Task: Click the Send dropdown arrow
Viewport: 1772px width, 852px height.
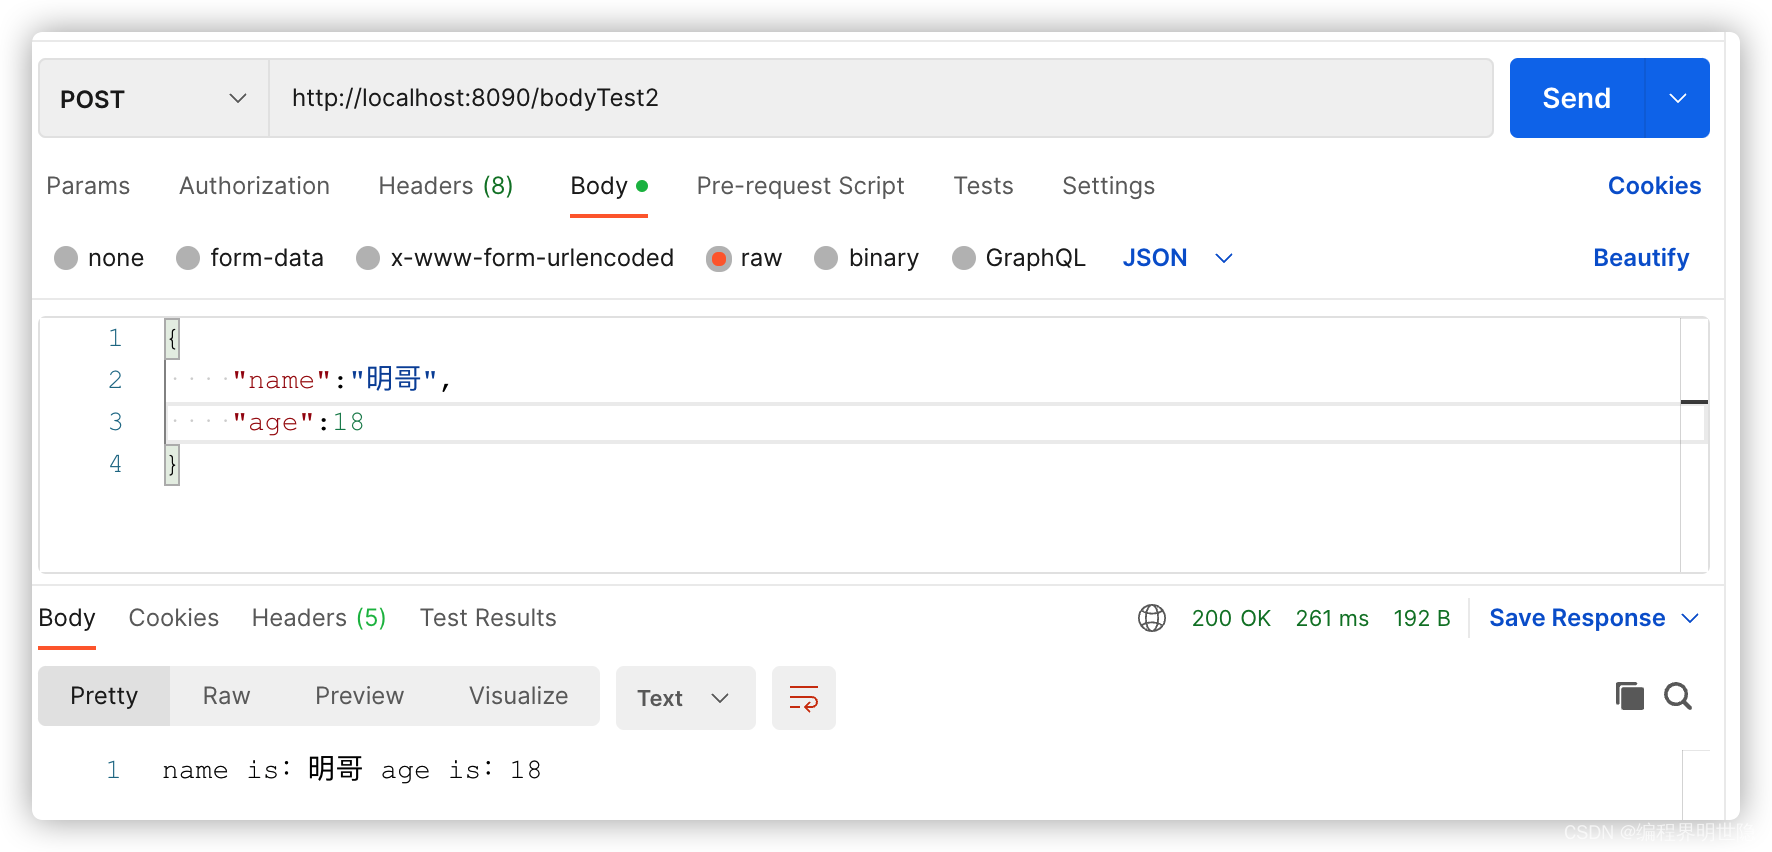Action: tap(1677, 98)
